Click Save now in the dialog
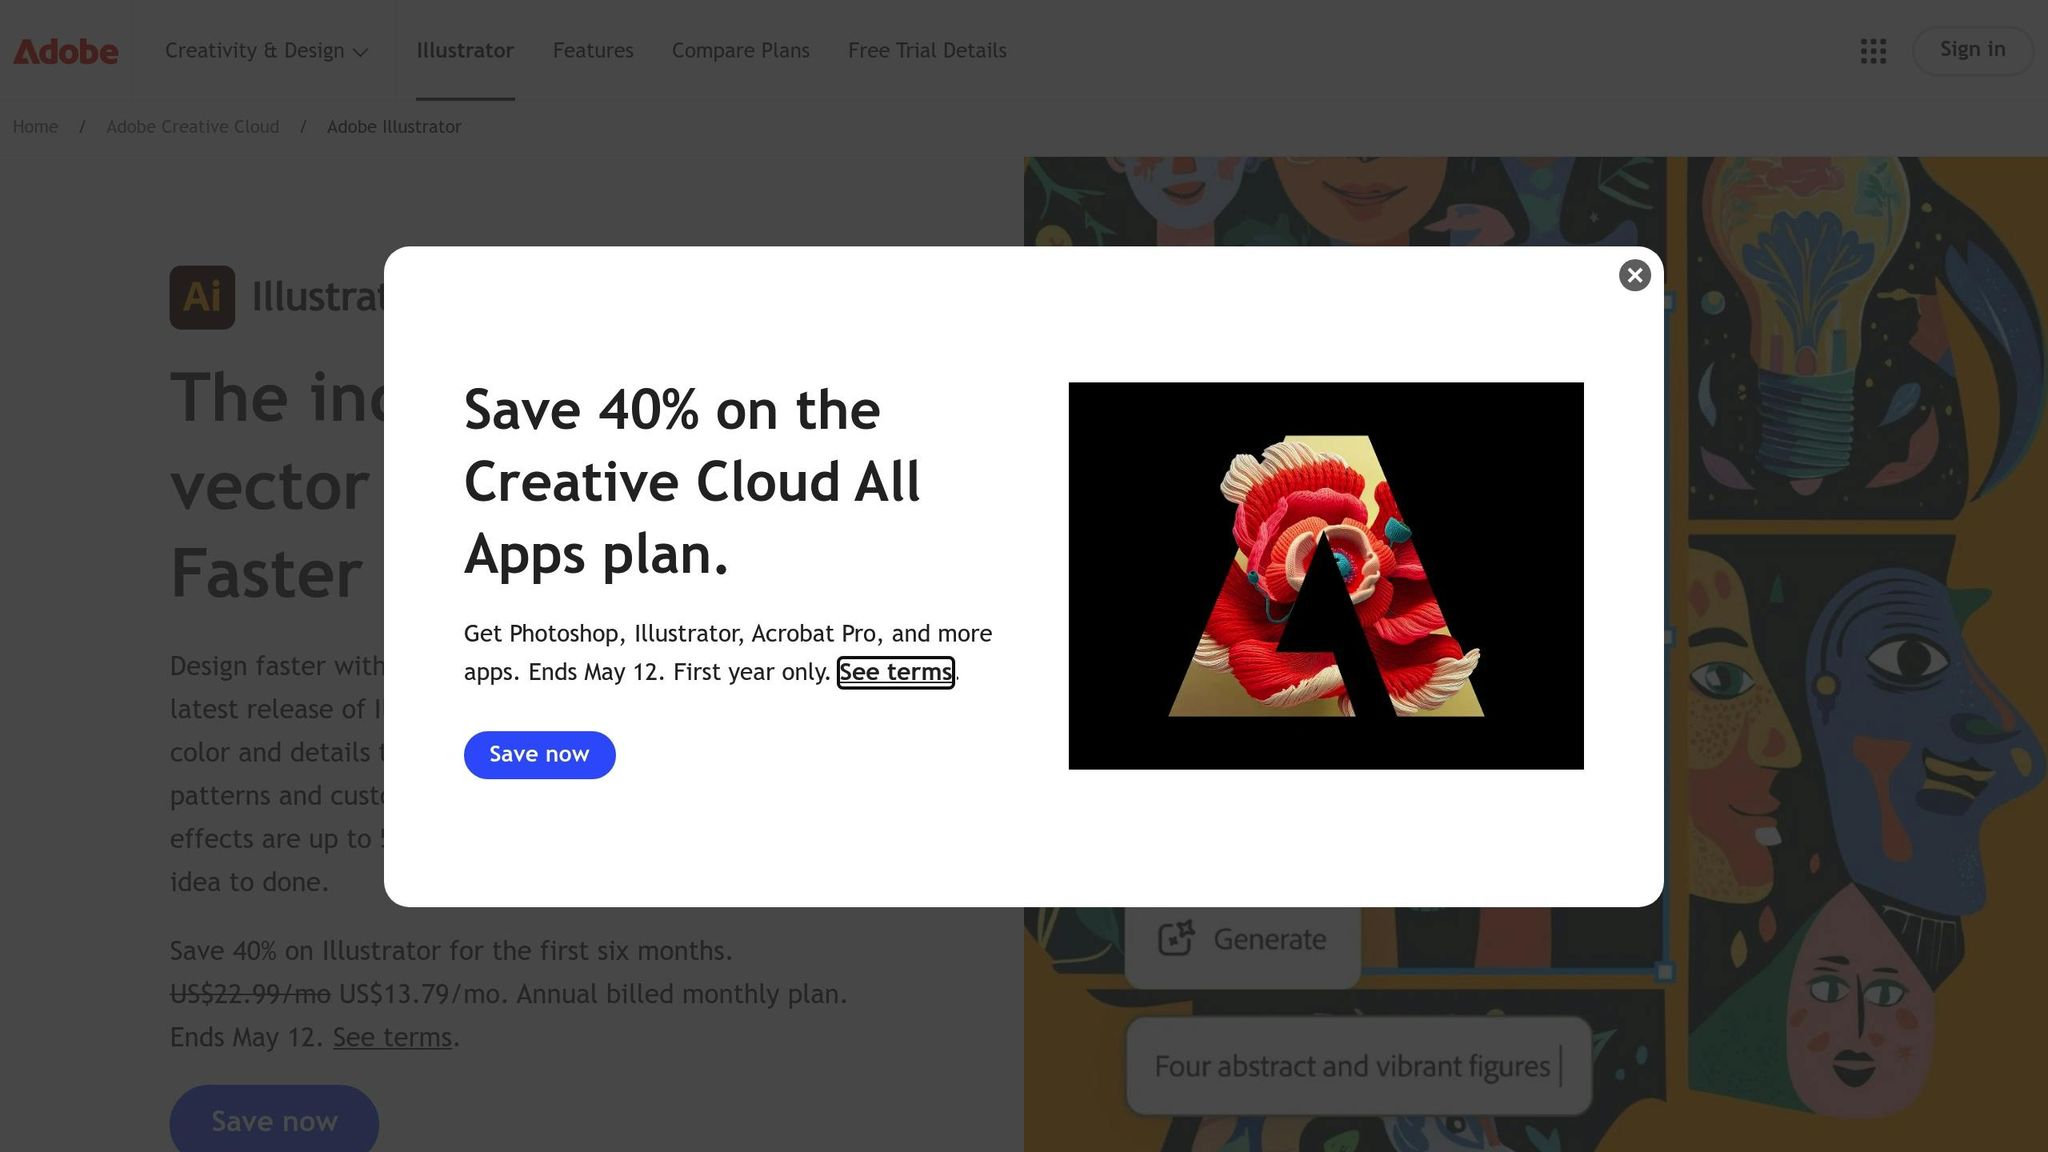This screenshot has width=2048, height=1152. (x=539, y=755)
